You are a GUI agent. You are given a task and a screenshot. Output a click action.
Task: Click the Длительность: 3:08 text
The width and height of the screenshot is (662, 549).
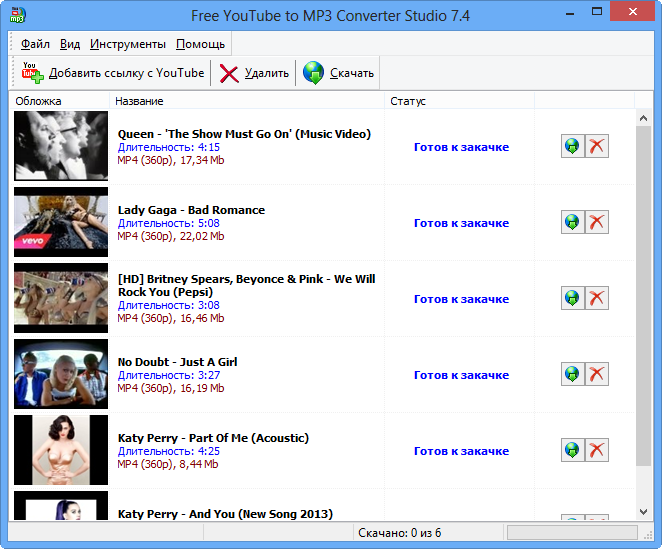pyautogui.click(x=169, y=305)
